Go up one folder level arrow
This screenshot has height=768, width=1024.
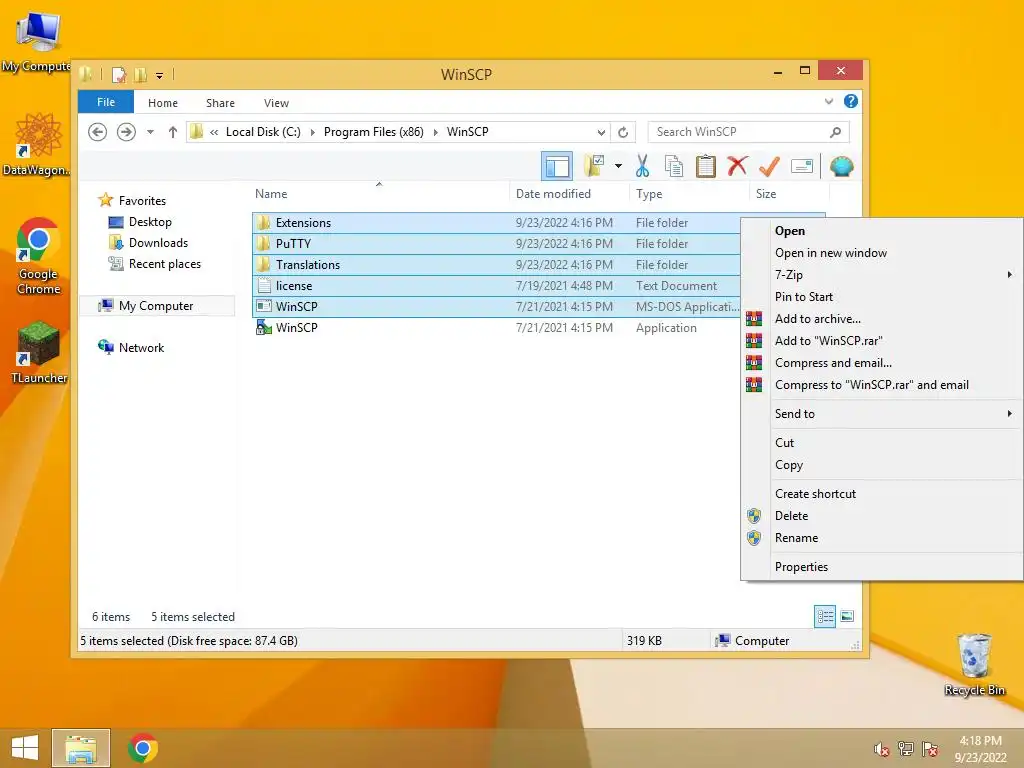tap(172, 132)
